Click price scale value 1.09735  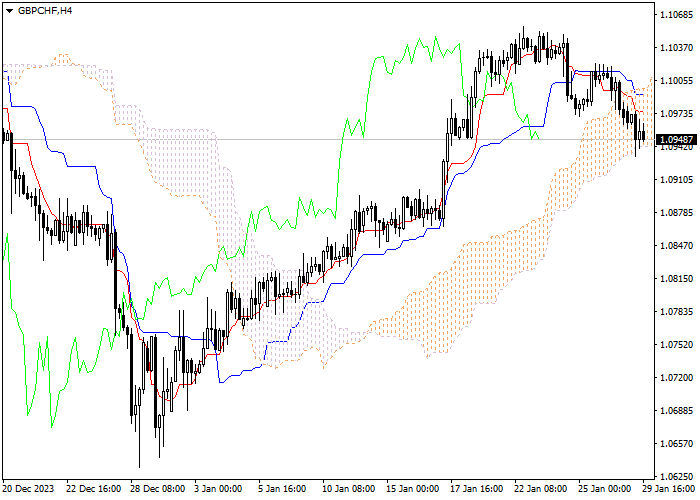676,113
